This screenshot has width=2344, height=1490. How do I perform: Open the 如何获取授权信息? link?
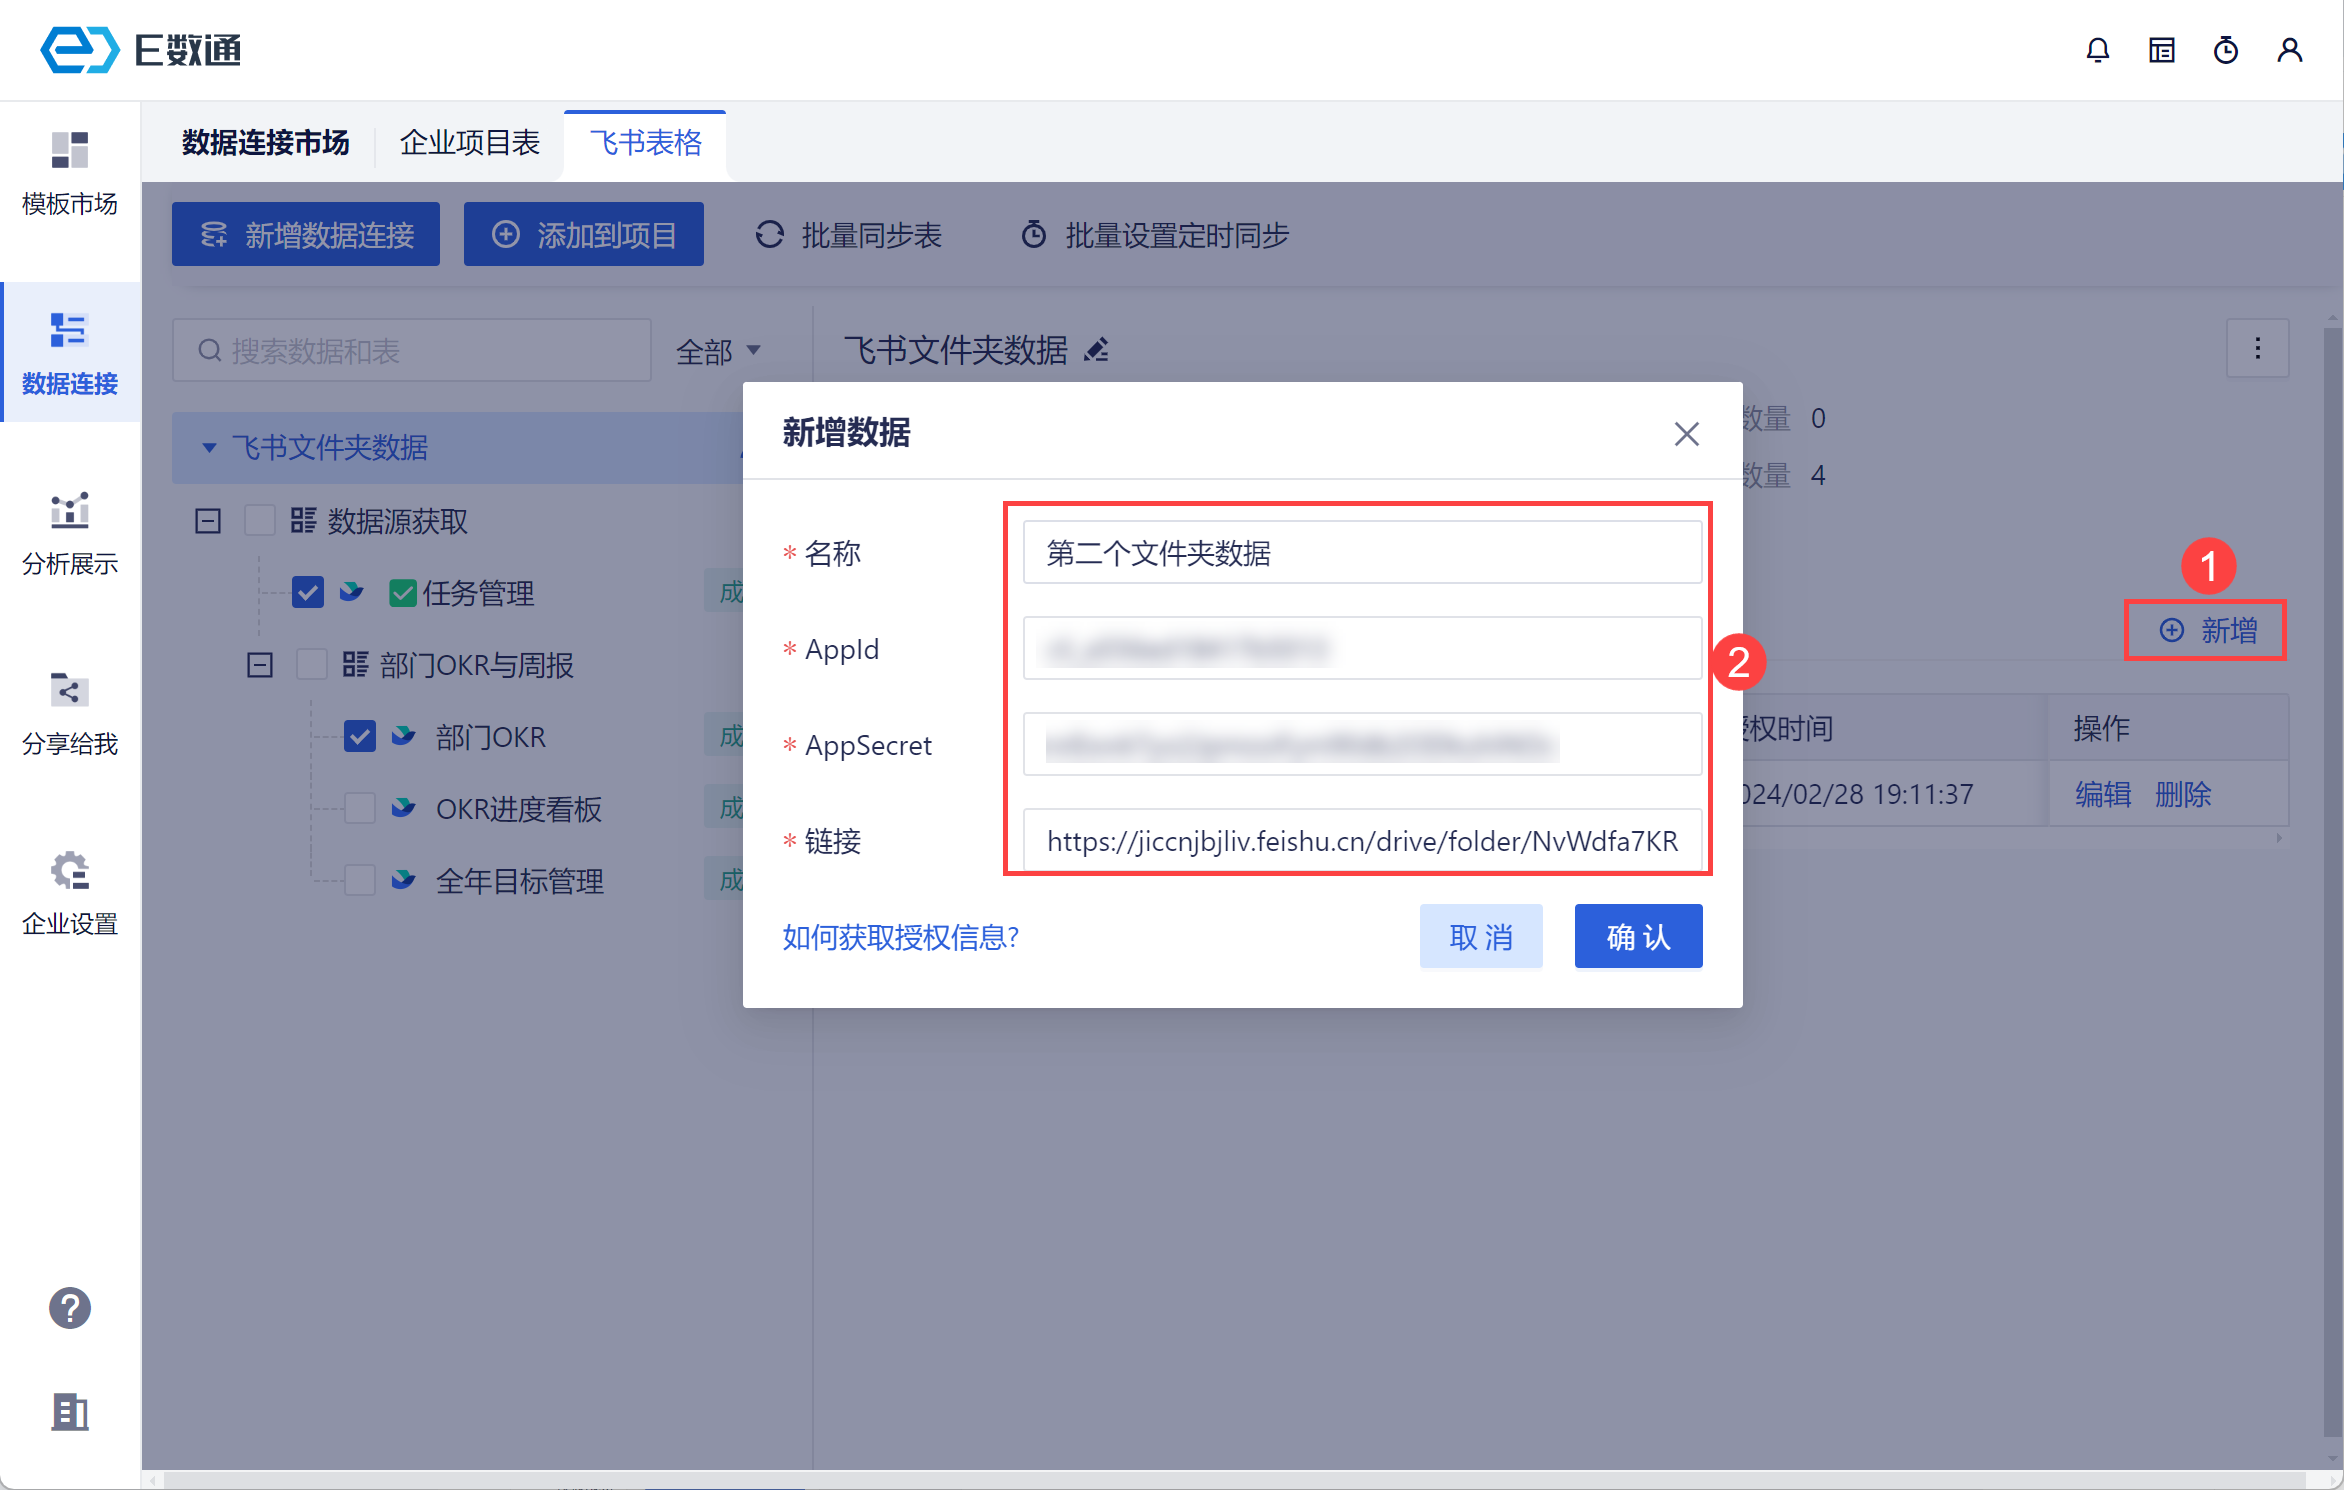900,937
